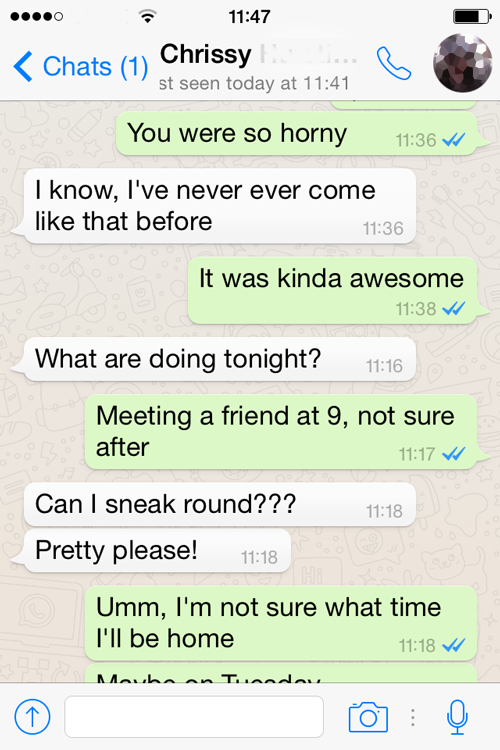This screenshot has width=500, height=750.
Task: Tap the 'Can I sneak round???' message
Action: click(x=220, y=505)
